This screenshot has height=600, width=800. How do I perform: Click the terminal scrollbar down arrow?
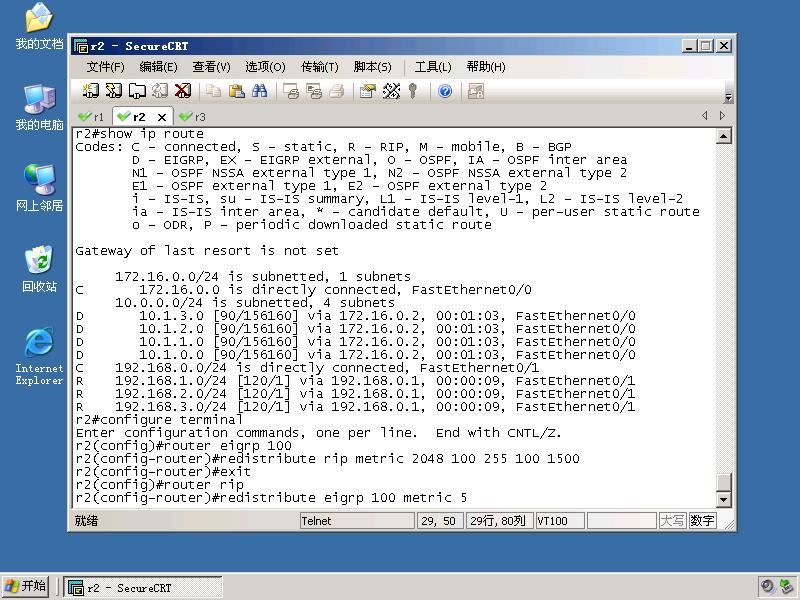tap(723, 499)
